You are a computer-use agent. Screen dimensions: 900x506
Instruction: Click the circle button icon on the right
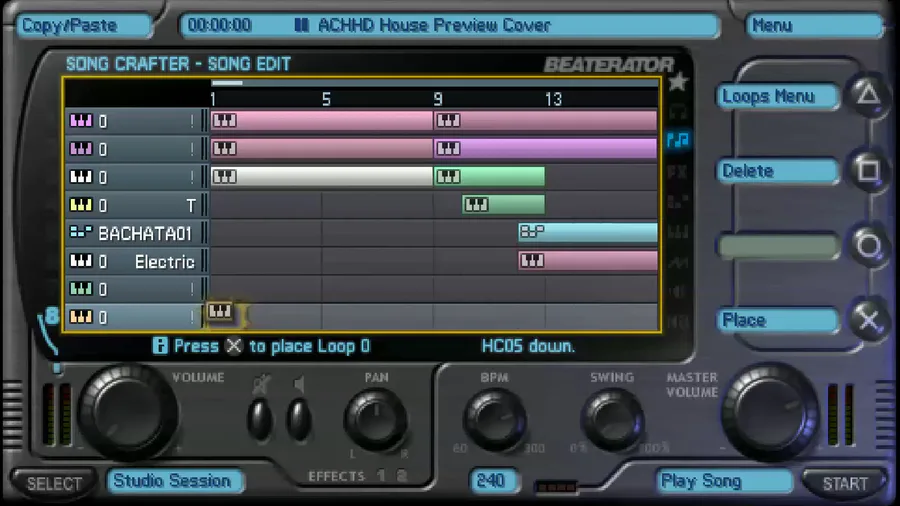click(868, 246)
